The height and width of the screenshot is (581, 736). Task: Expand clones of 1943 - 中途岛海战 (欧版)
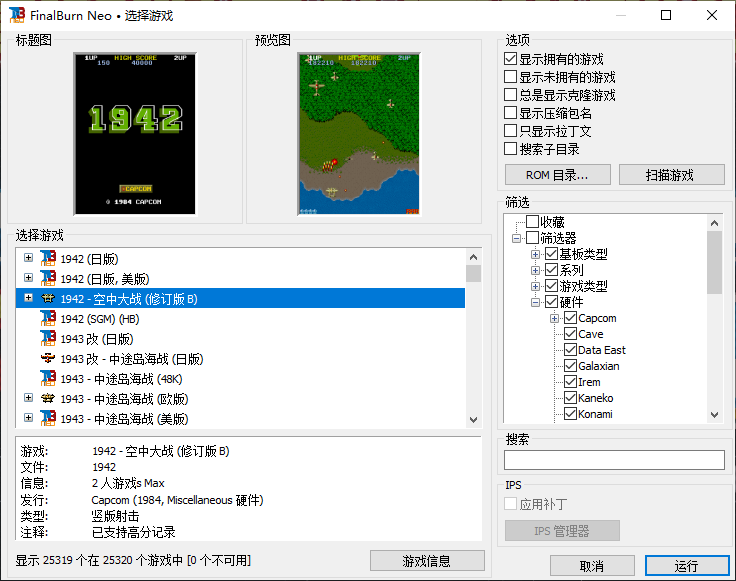click(29, 398)
